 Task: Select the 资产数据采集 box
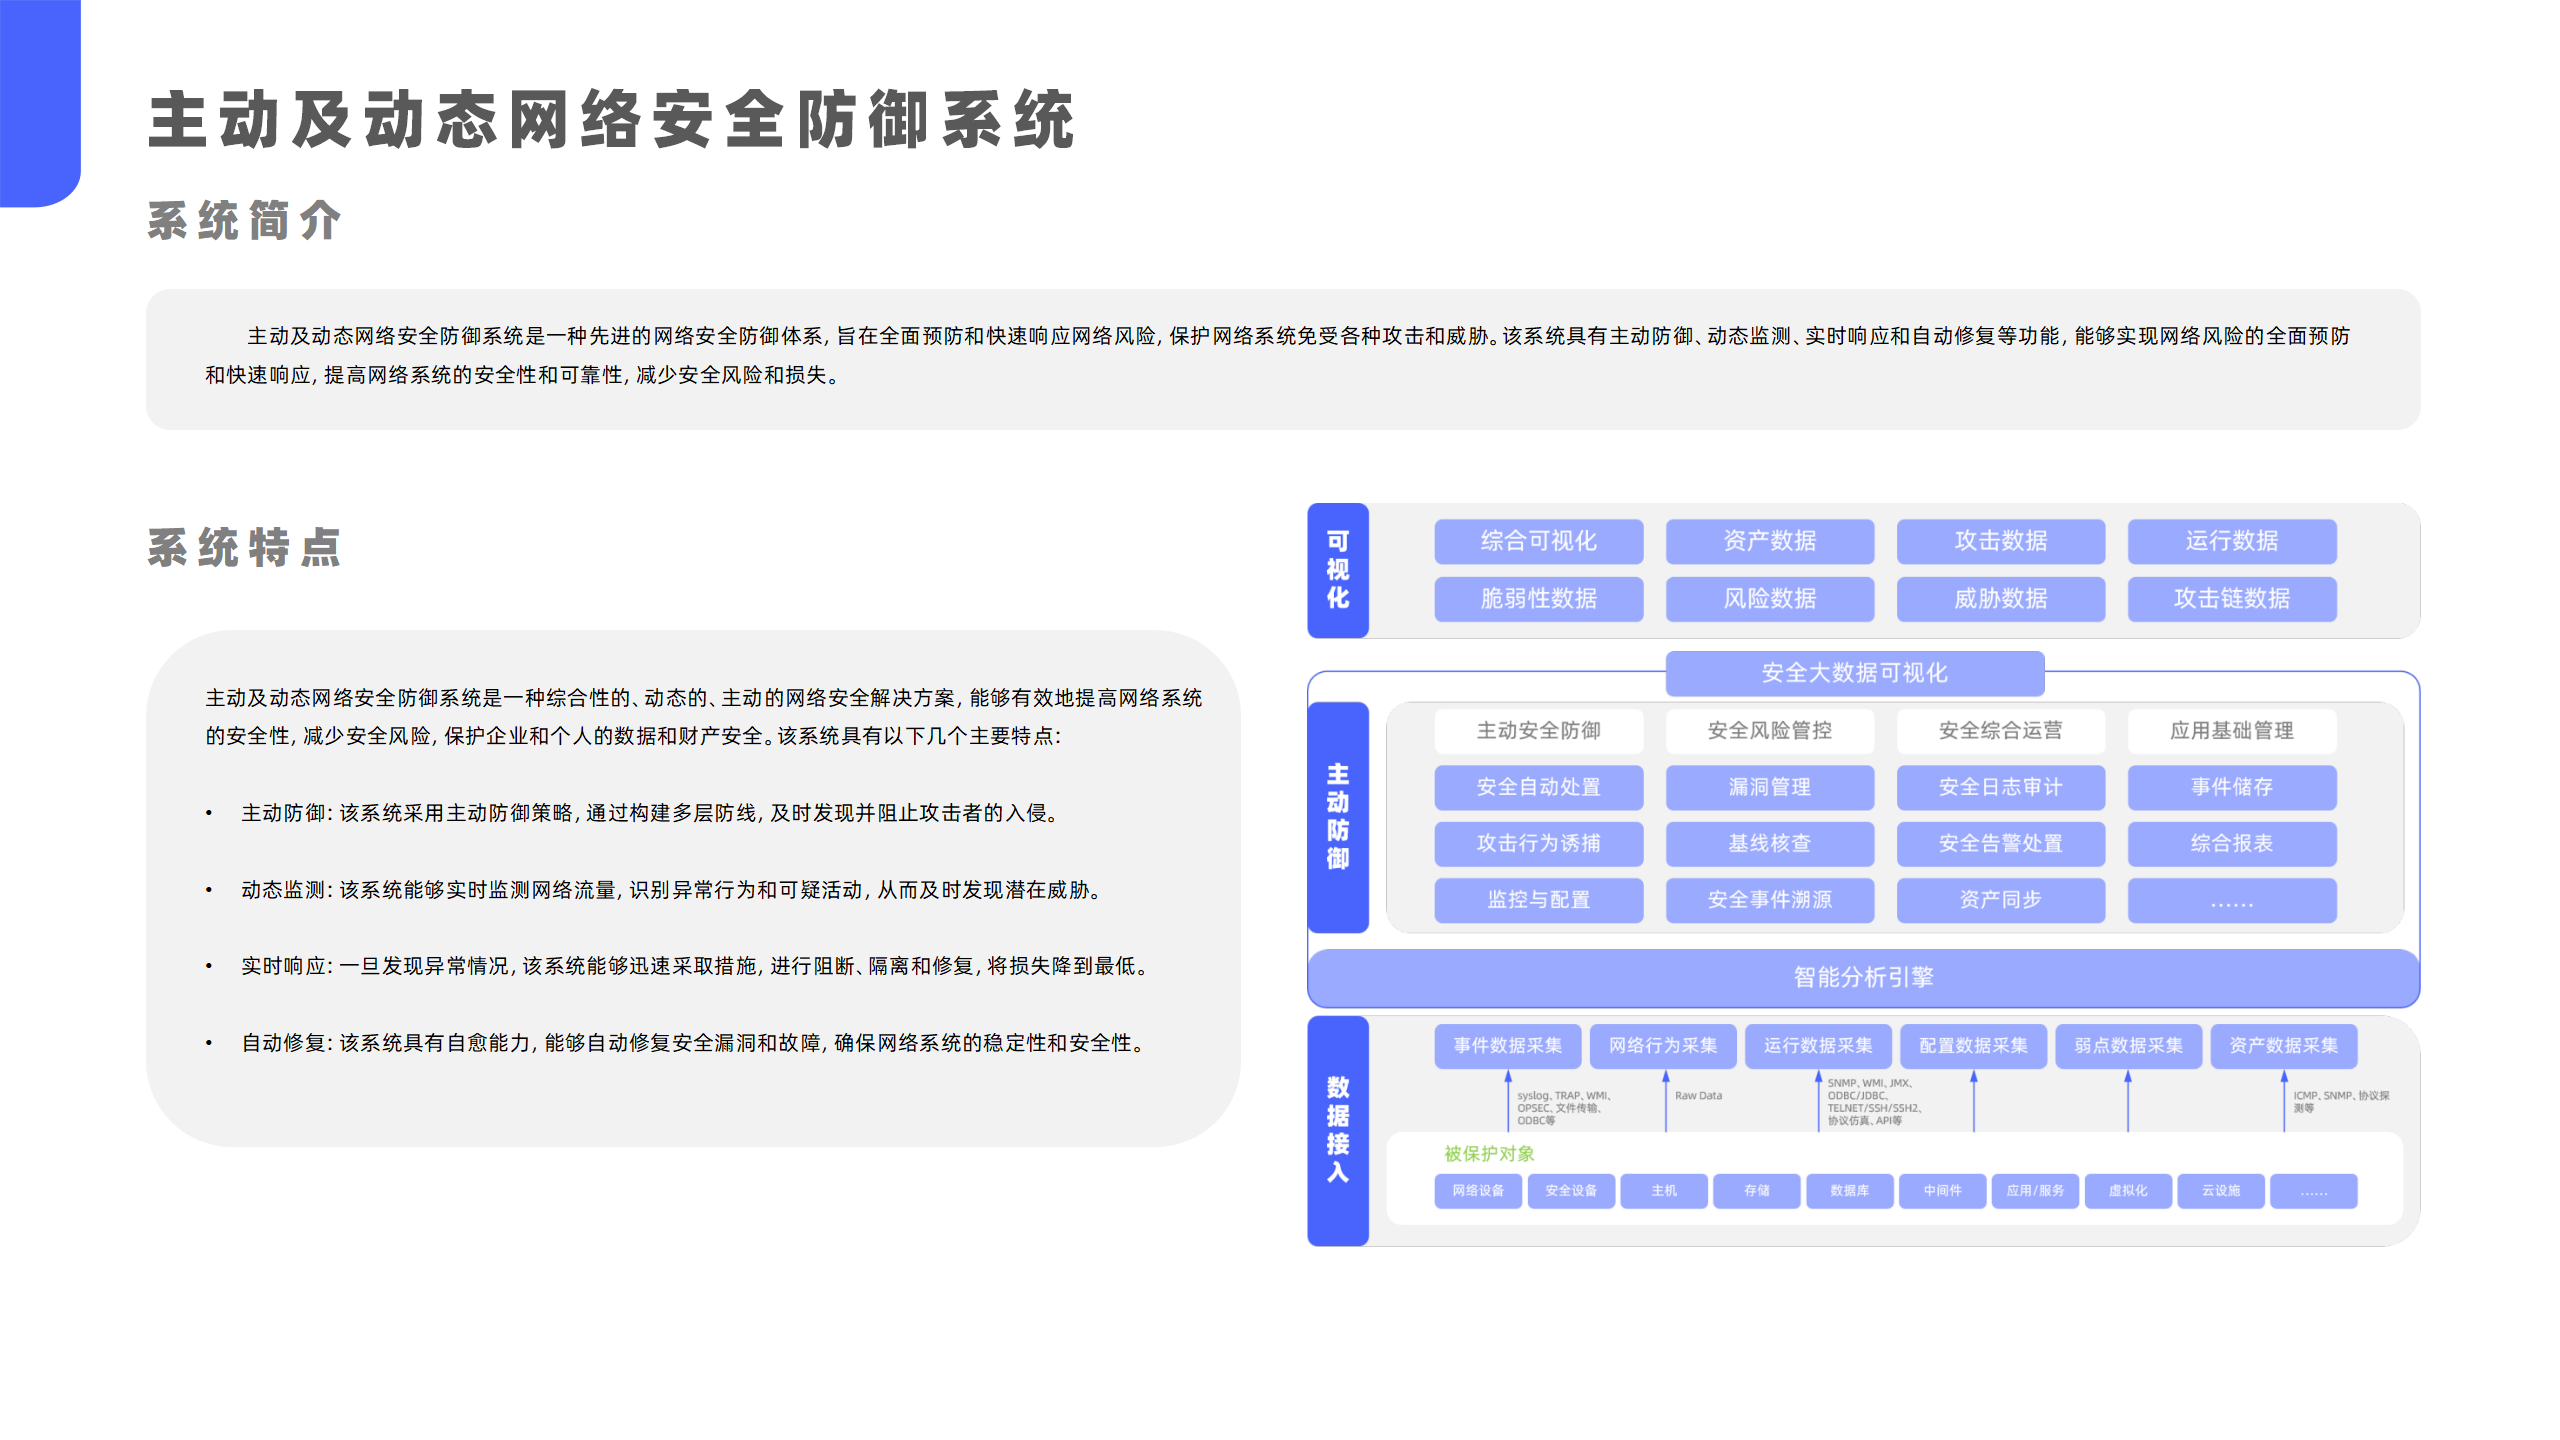click(x=2284, y=1046)
